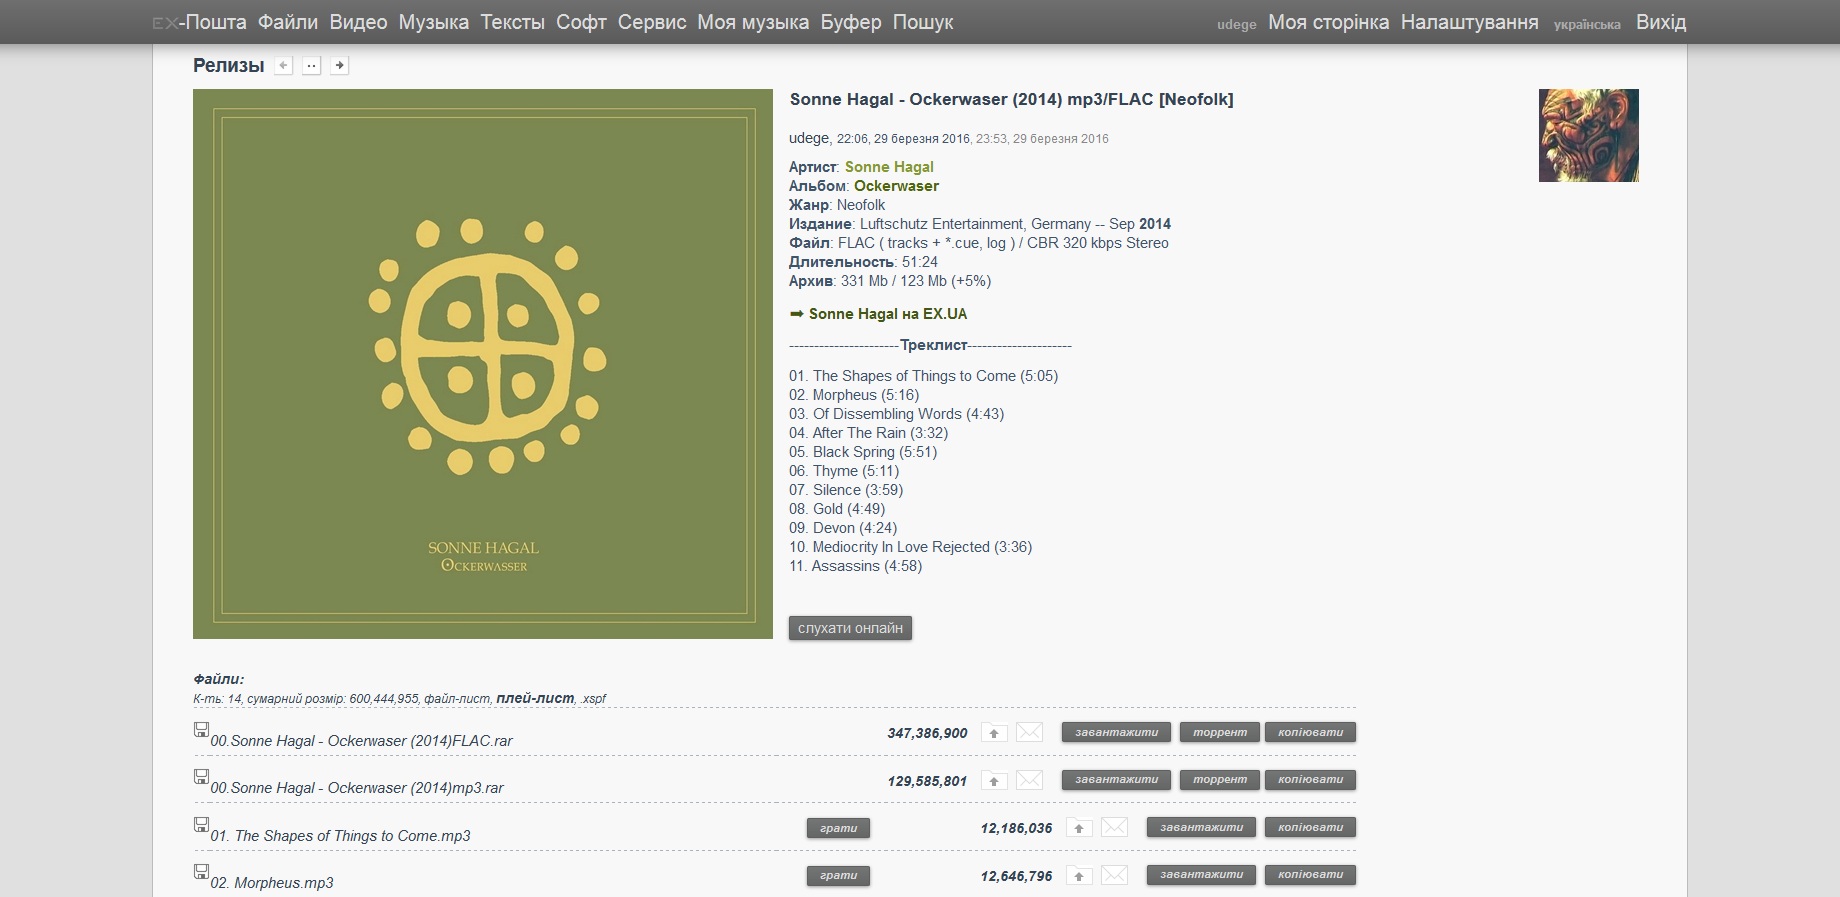Log out via Вихід
Screen dimensions: 1840x897
[1661, 22]
